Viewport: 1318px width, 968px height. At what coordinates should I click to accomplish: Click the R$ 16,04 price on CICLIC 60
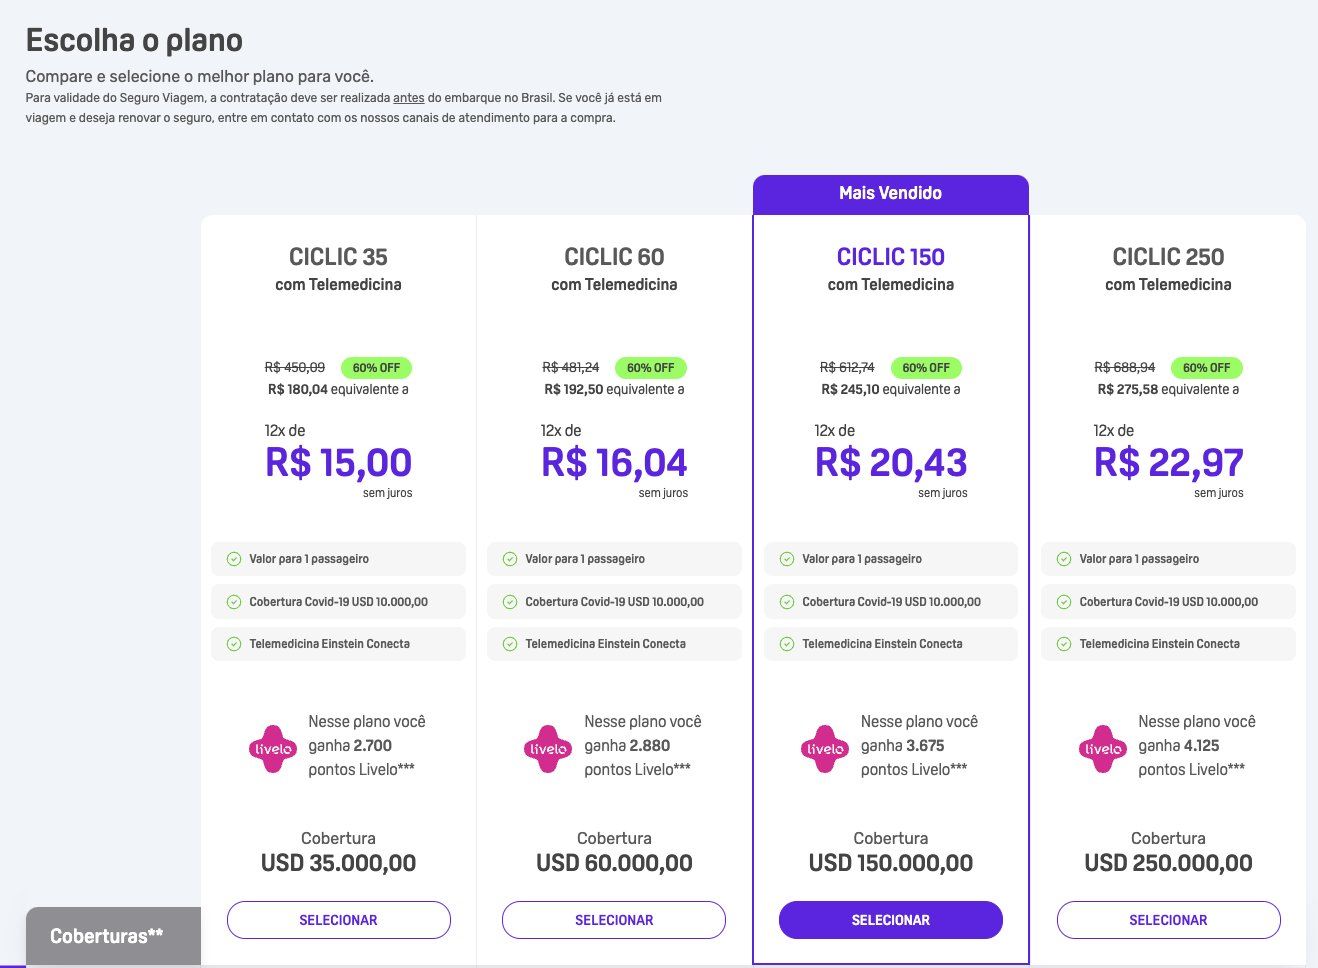point(614,463)
